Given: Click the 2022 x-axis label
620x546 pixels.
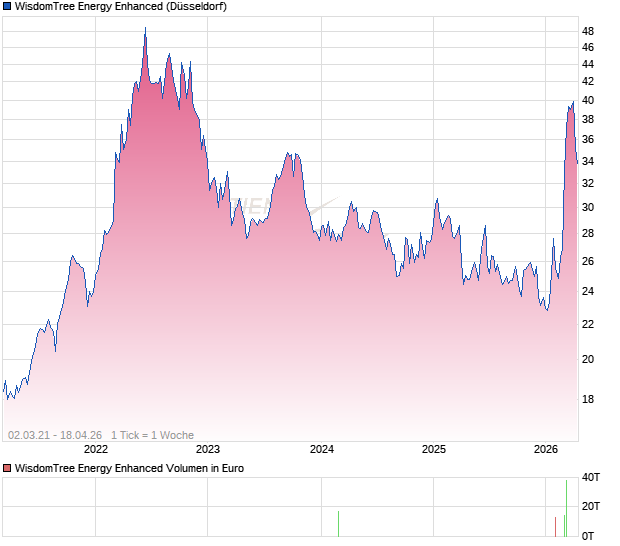Looking at the screenshot, I should [96, 449].
